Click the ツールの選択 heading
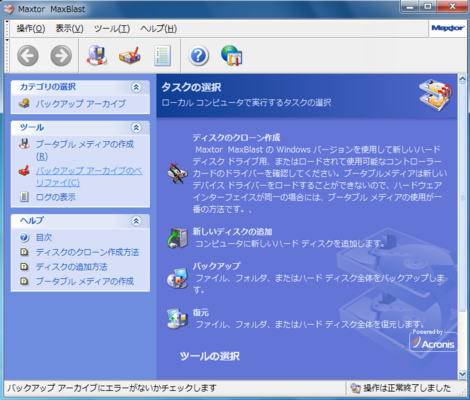The height and width of the screenshot is (400, 470). [210, 356]
